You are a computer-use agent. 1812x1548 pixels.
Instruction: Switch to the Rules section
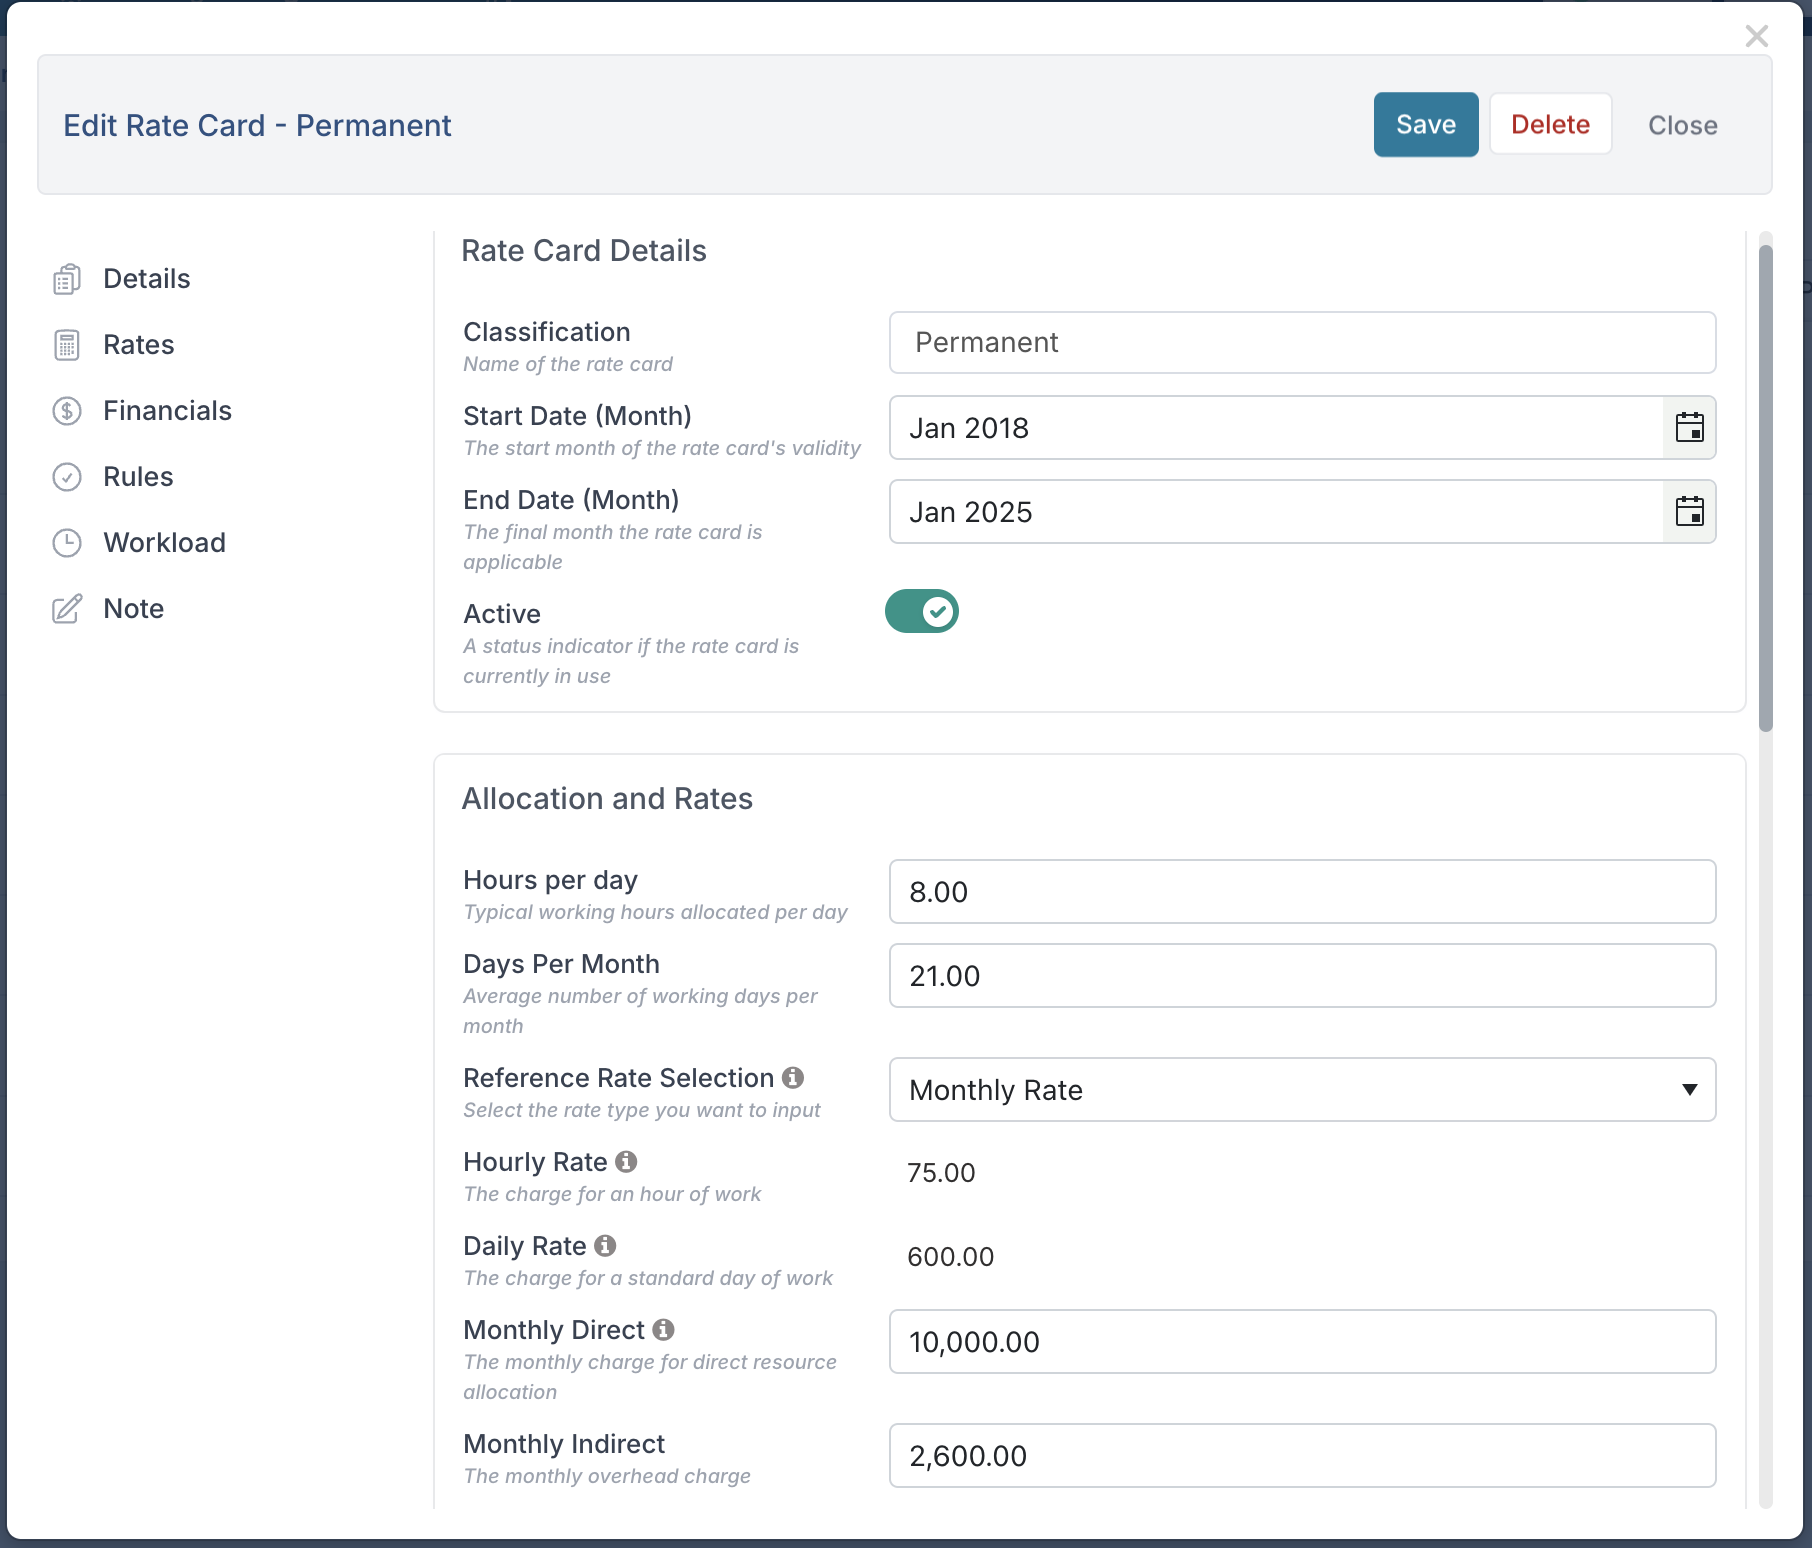(x=139, y=477)
